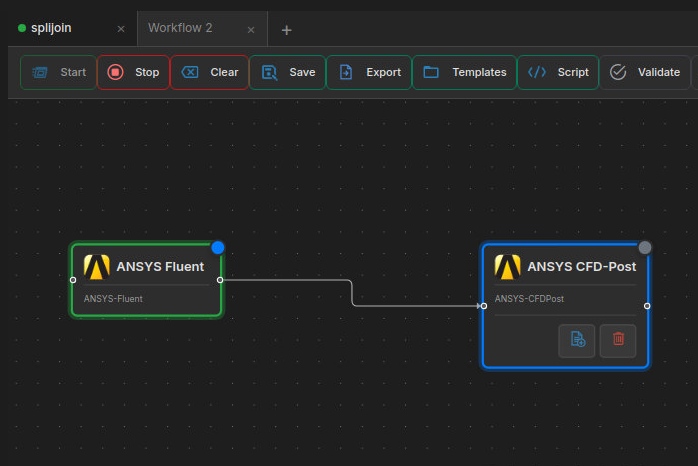The height and width of the screenshot is (466, 698).
Task: Click the Start workflow button
Action: (x=58, y=73)
